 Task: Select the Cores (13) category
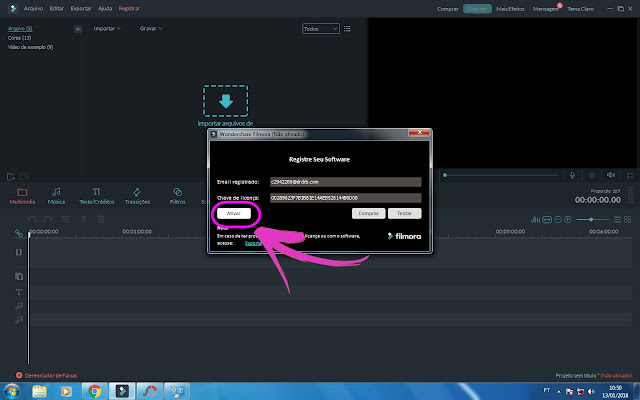[19, 38]
